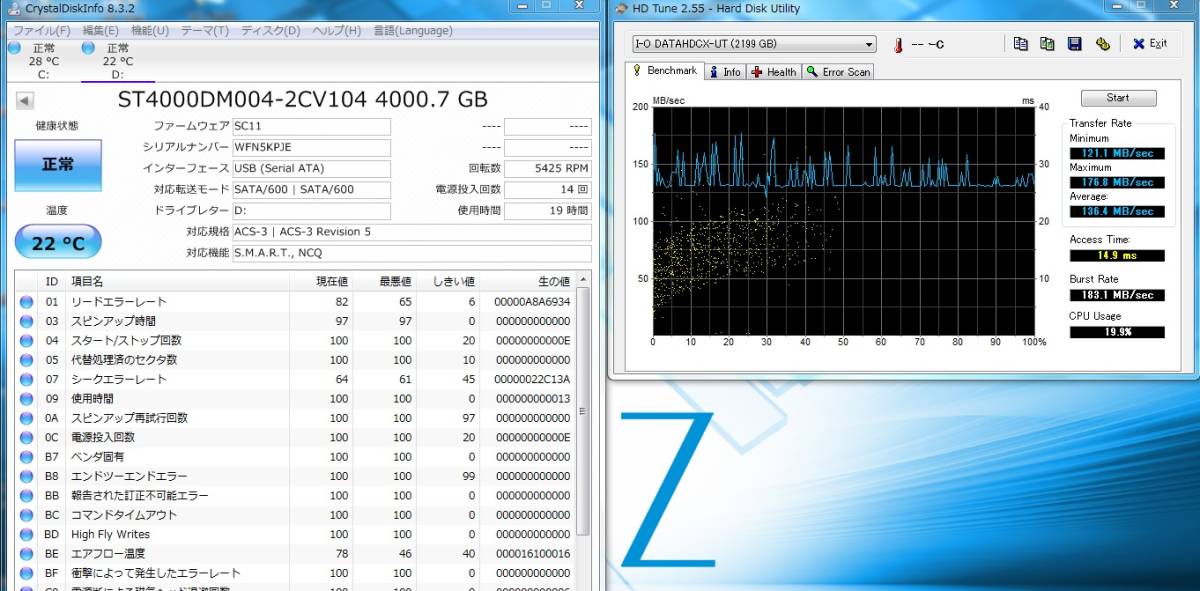Switch to the Health tab

[x=774, y=72]
